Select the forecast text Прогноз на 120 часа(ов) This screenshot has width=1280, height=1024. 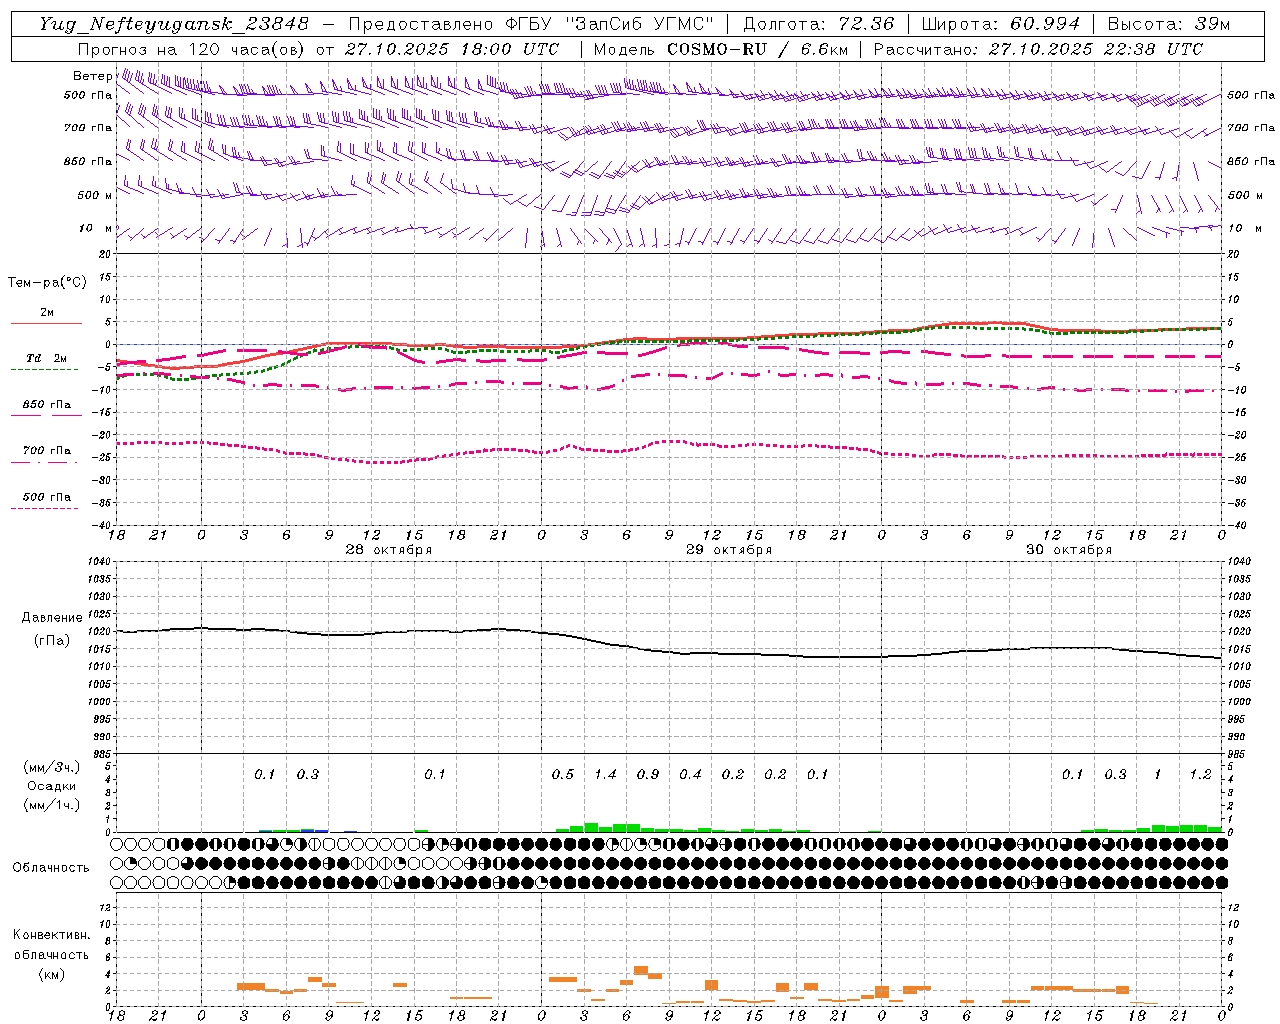click(x=193, y=49)
